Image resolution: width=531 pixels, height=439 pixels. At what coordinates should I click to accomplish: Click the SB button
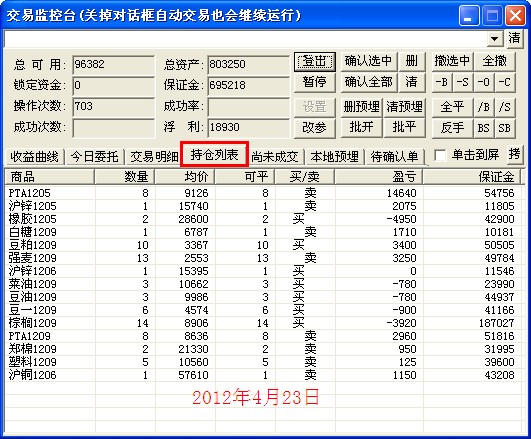pos(505,128)
